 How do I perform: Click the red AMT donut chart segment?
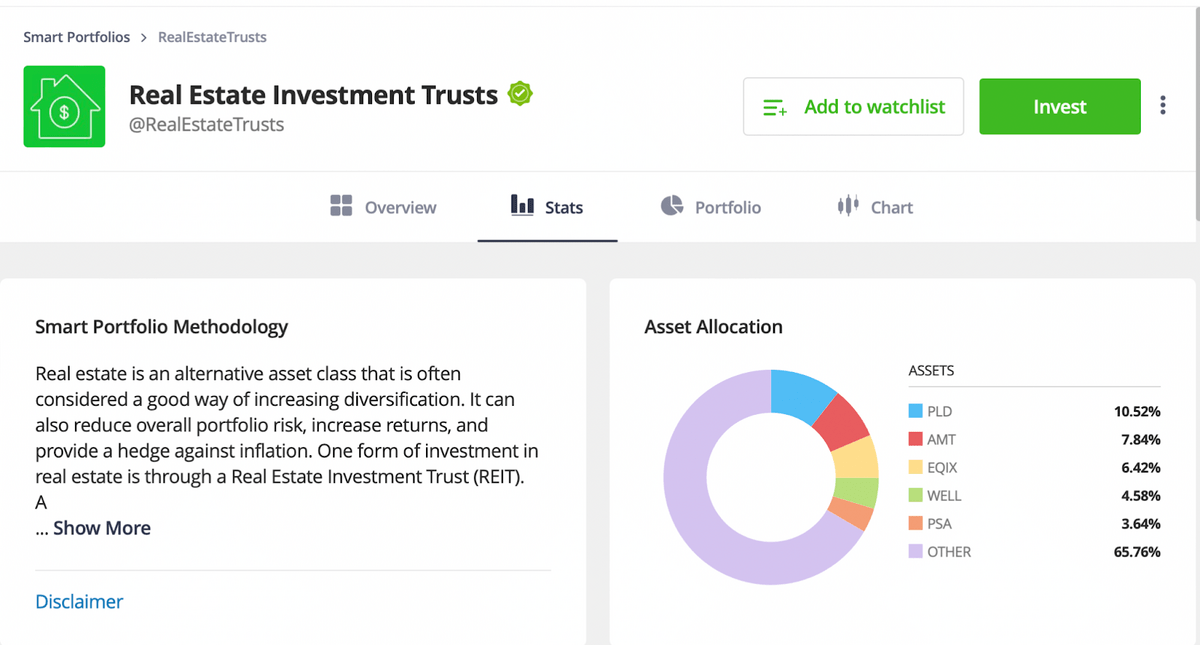pyautogui.click(x=840, y=423)
